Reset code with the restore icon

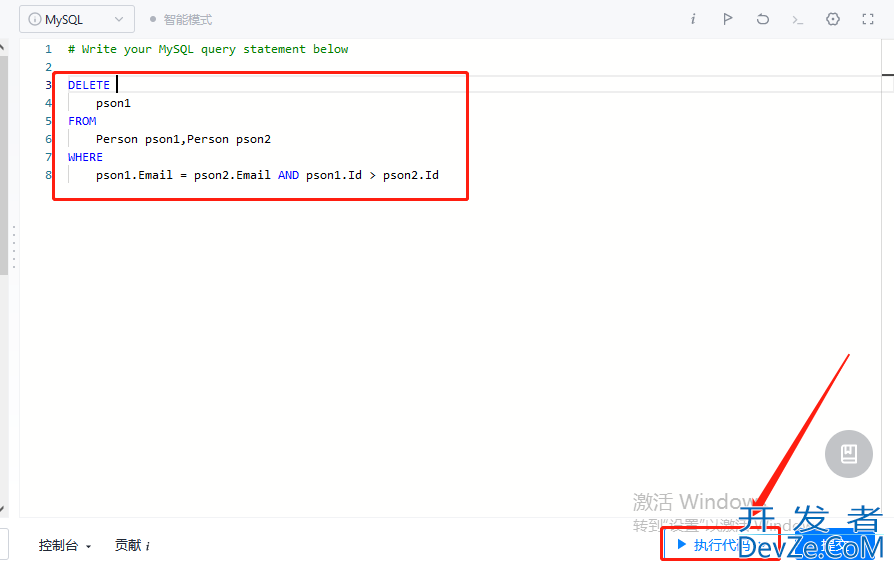pyautogui.click(x=763, y=19)
